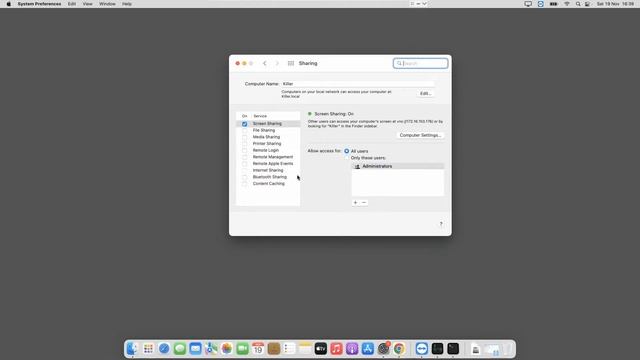The width and height of the screenshot is (640, 360).
Task: Select the 'Internet Sharing' service row label
Action: (268, 170)
